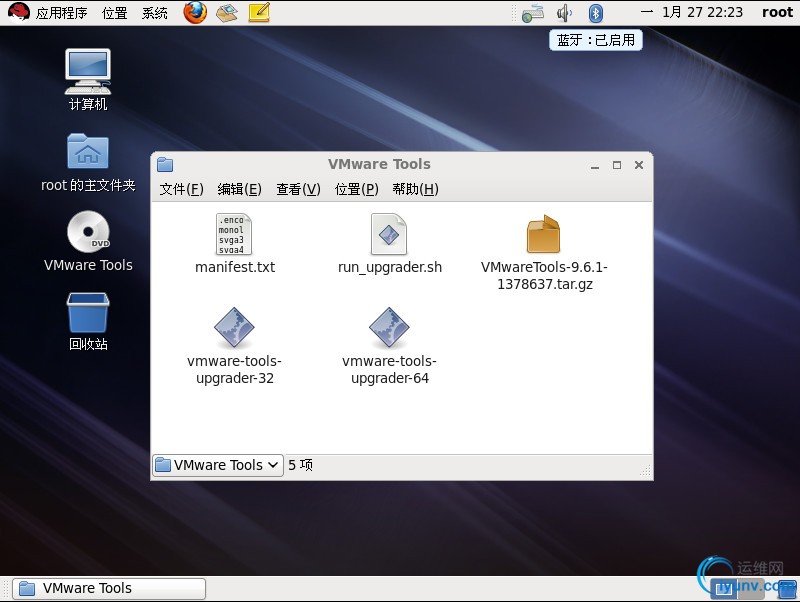The width and height of the screenshot is (800, 602).
Task: Click the manifest.txt file name label
Action: (x=235, y=267)
